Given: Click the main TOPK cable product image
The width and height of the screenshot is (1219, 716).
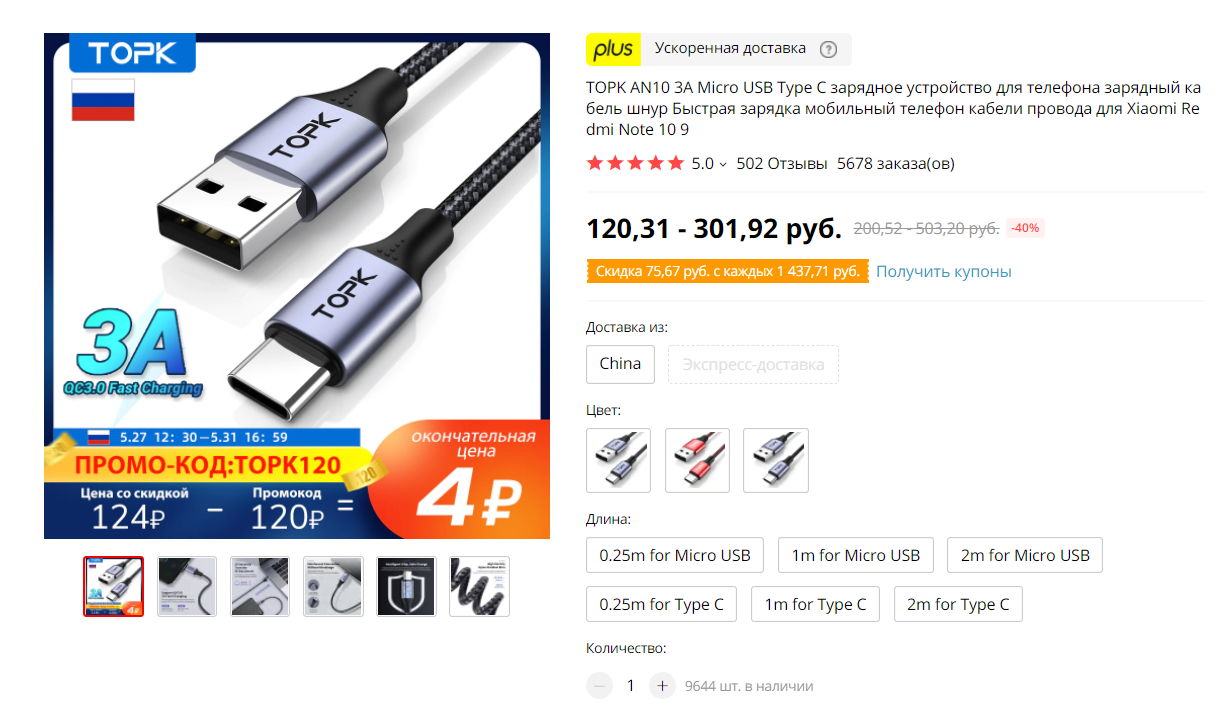Looking at the screenshot, I should [297, 286].
